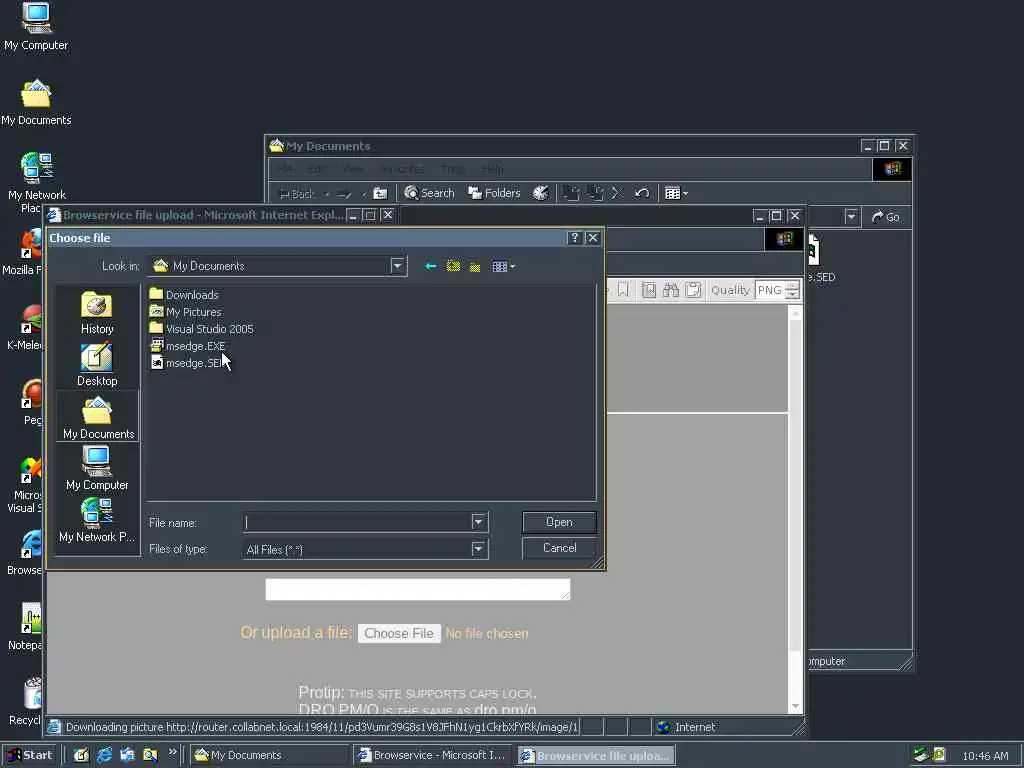Open the Start menu
Screen dimensions: 1024x768
pyautogui.click(x=29, y=755)
